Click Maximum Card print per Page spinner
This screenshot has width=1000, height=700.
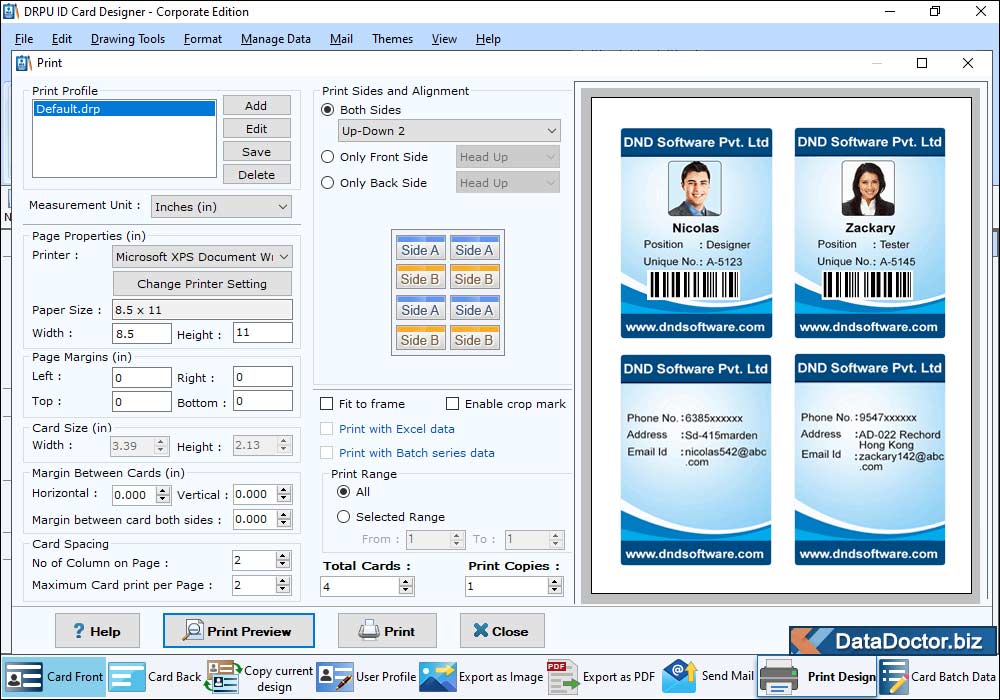[283, 585]
